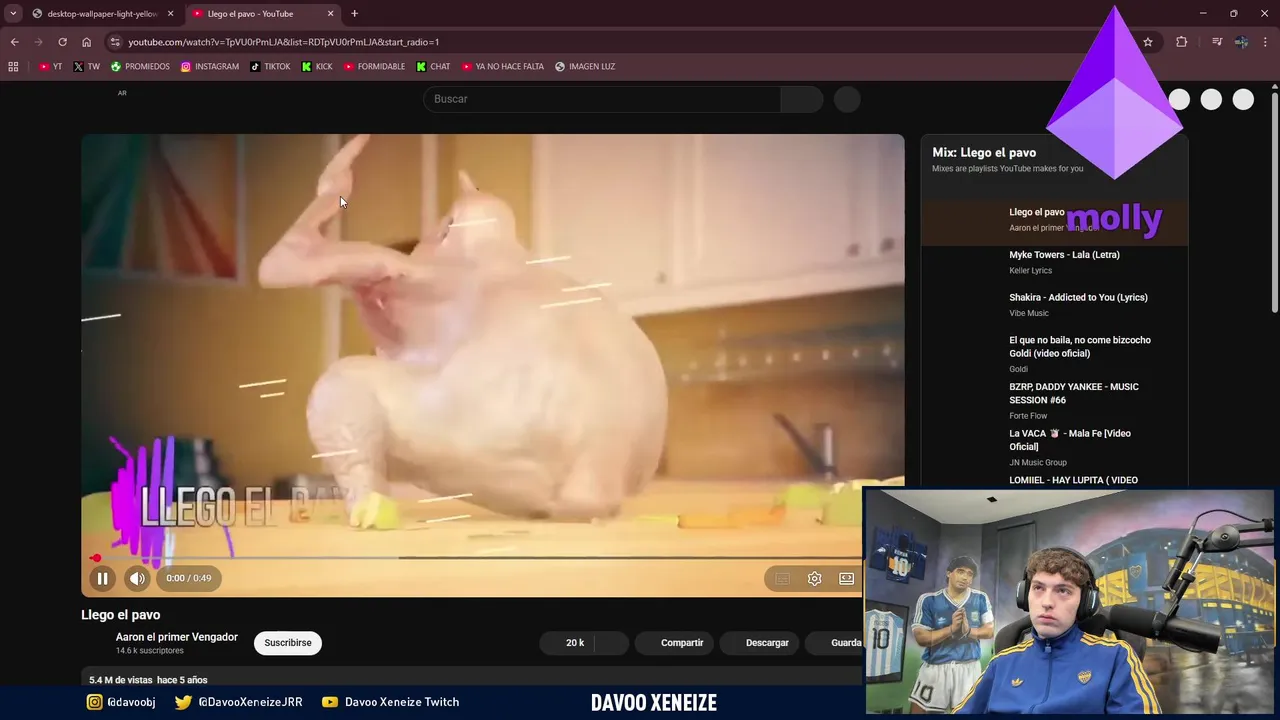Screen dimensions: 1280x720
Task: Open the IMAGEN LUZ bookmark
Action: 585,67
